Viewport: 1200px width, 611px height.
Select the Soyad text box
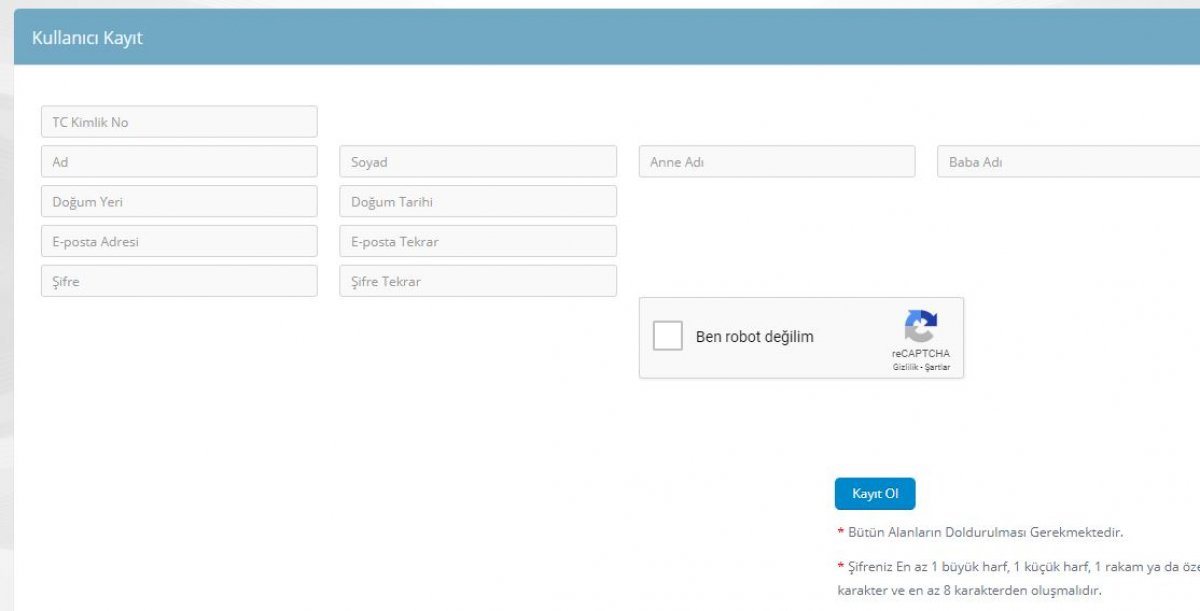coord(477,162)
